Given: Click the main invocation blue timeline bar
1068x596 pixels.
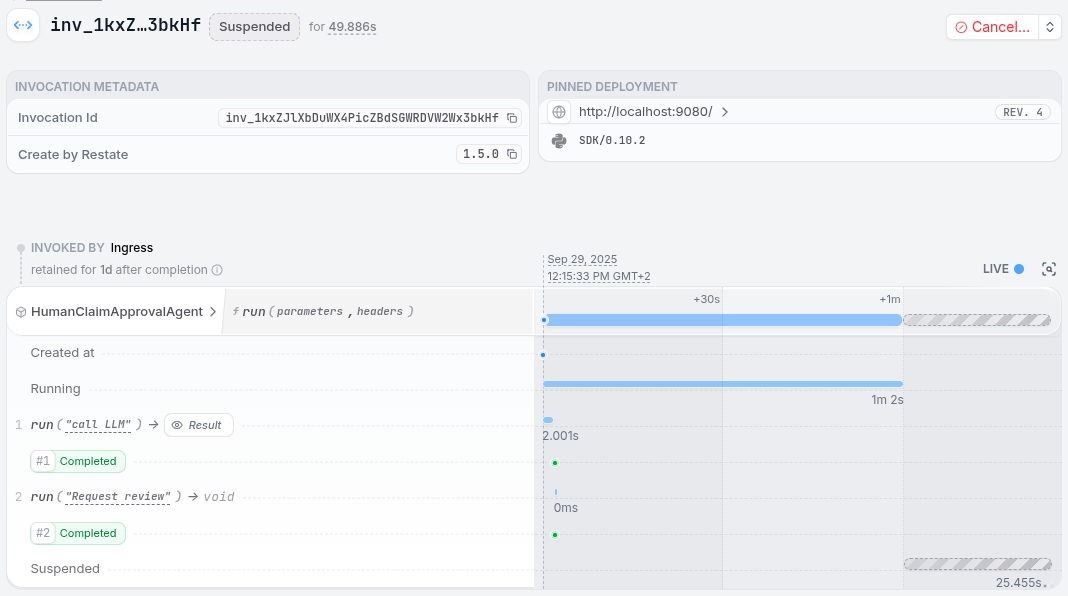Looking at the screenshot, I should [724, 320].
